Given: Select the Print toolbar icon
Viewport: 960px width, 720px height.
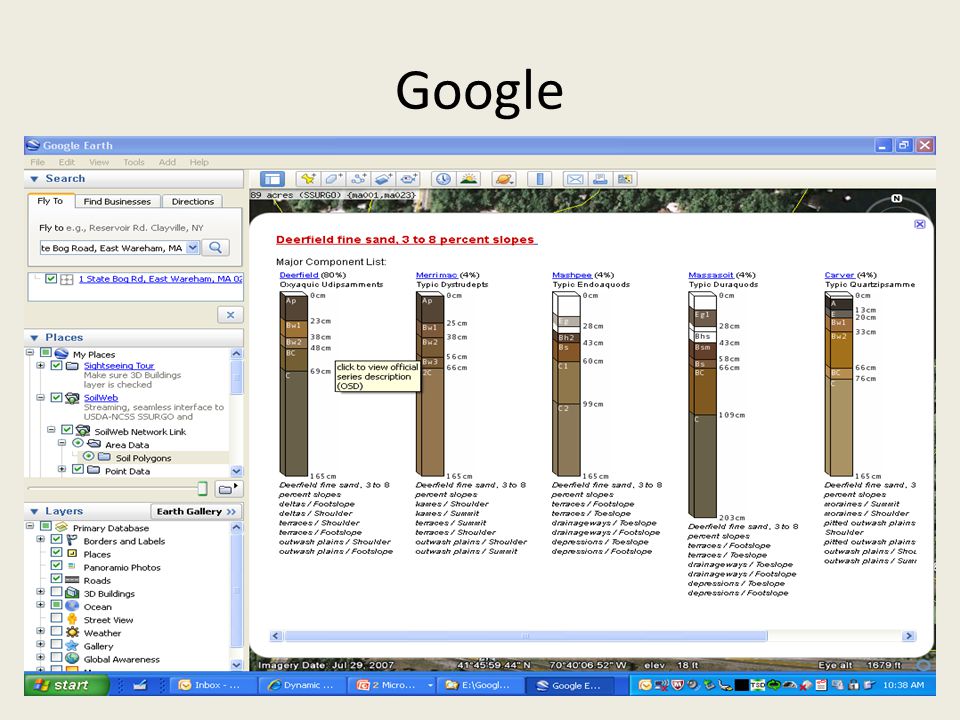Looking at the screenshot, I should pyautogui.click(x=600, y=179).
